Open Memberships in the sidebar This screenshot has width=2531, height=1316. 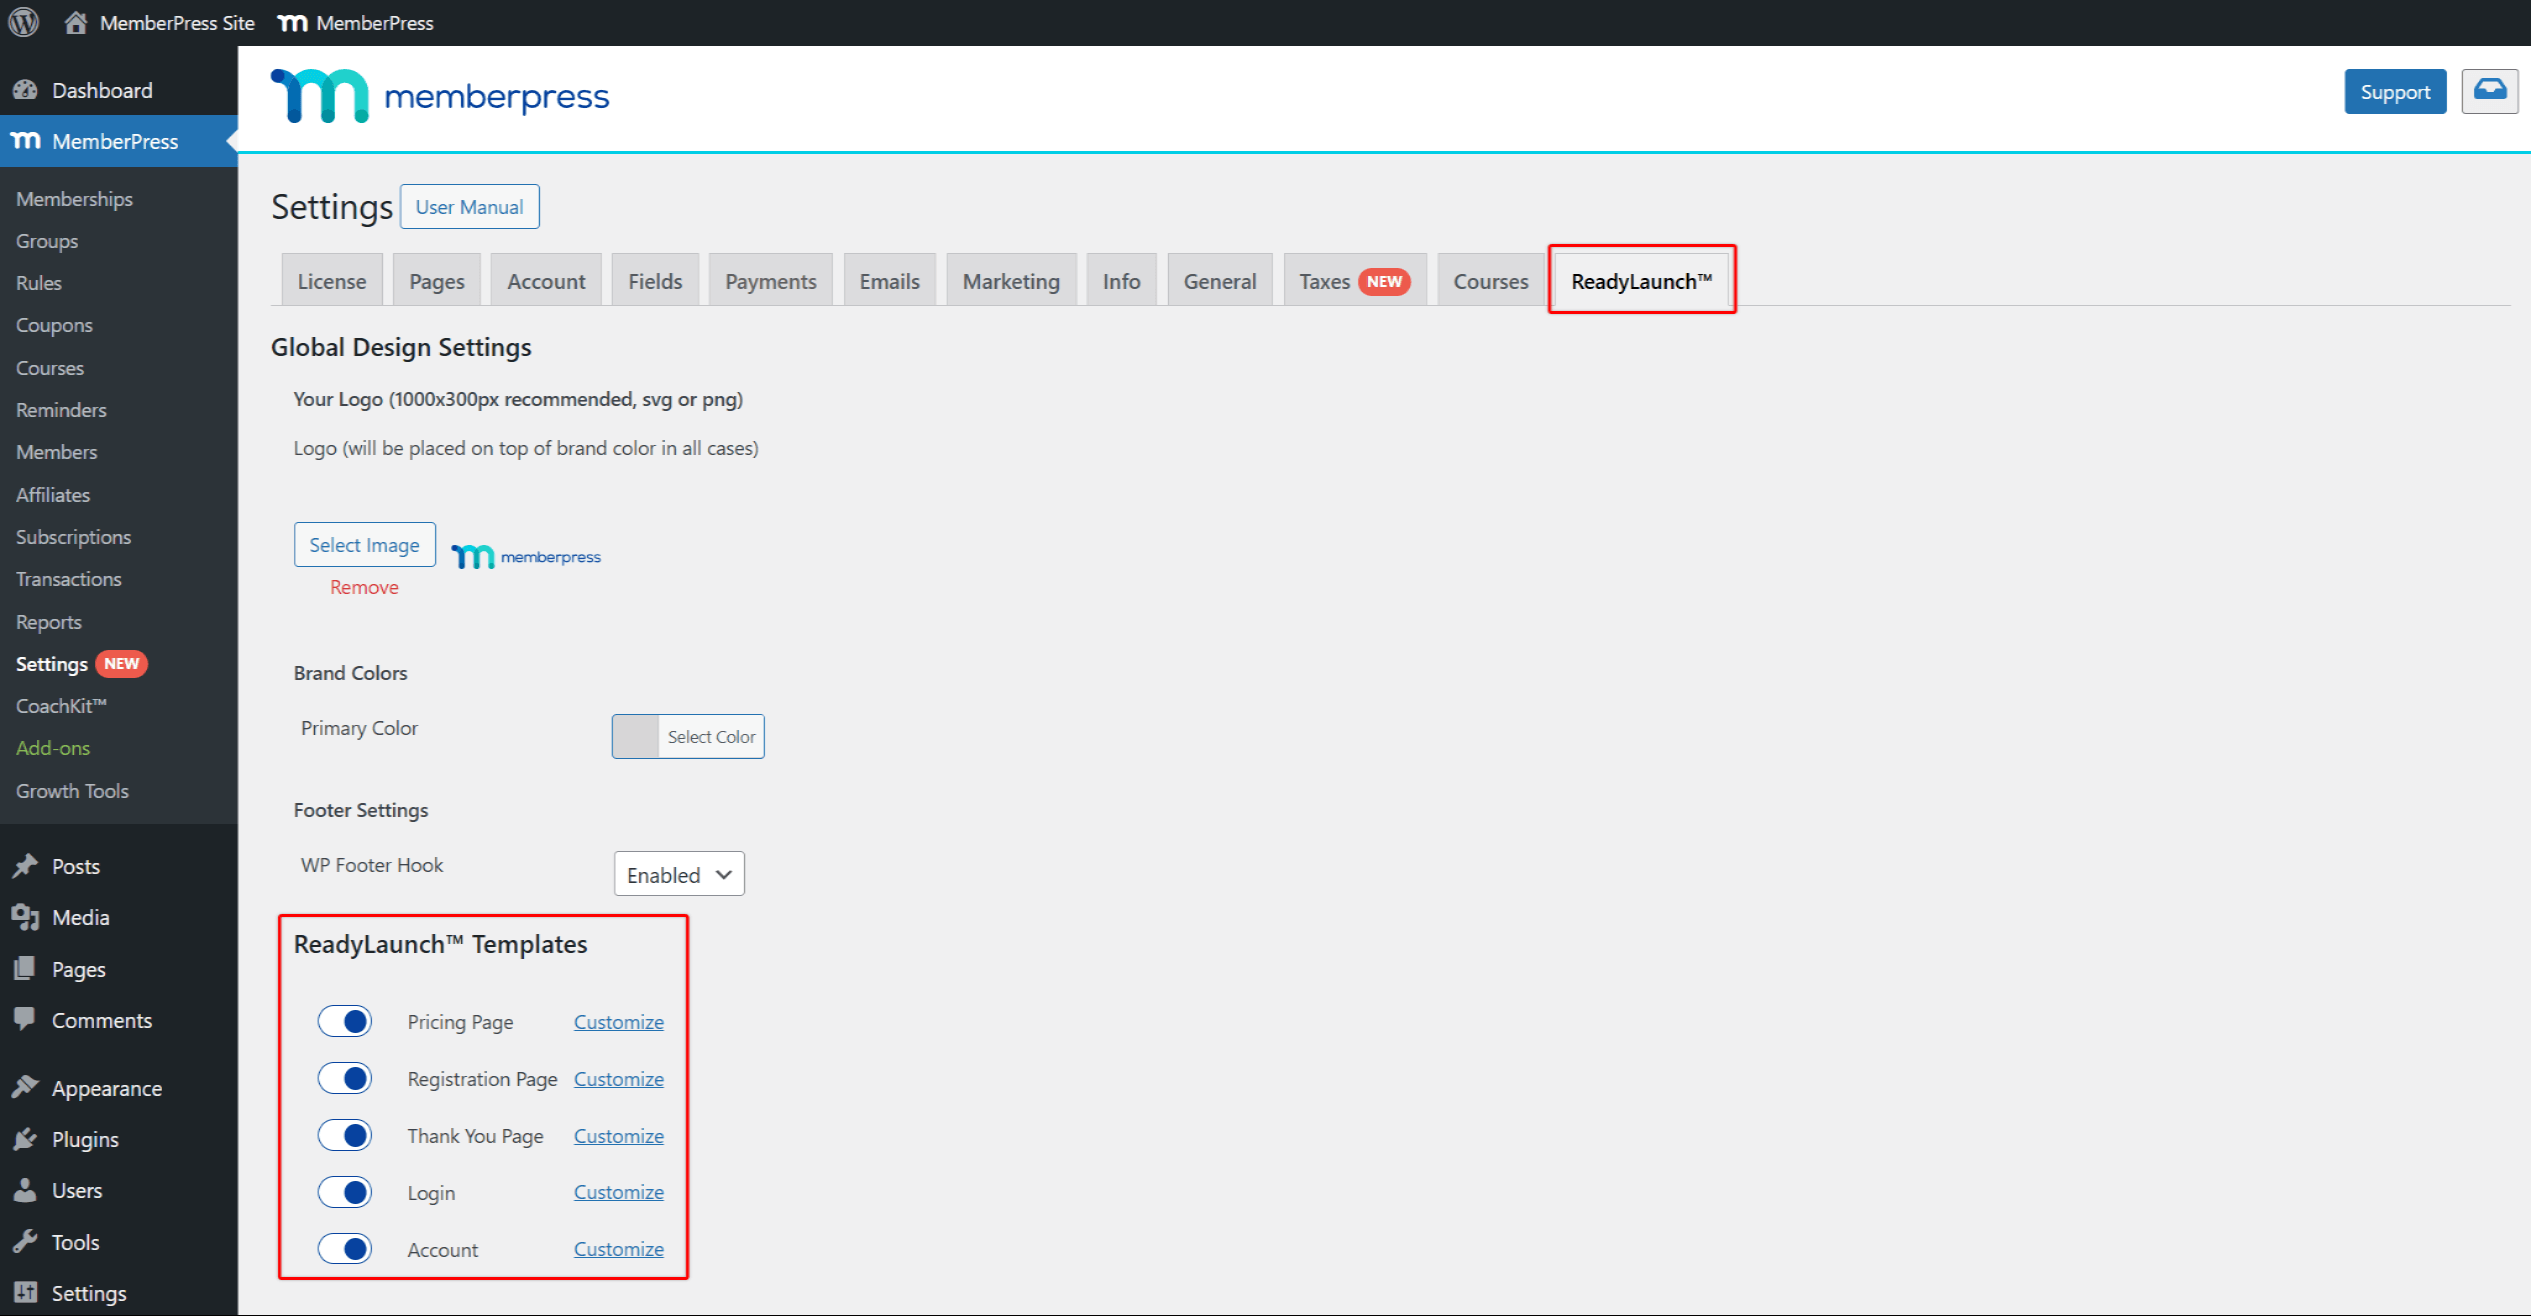[74, 198]
